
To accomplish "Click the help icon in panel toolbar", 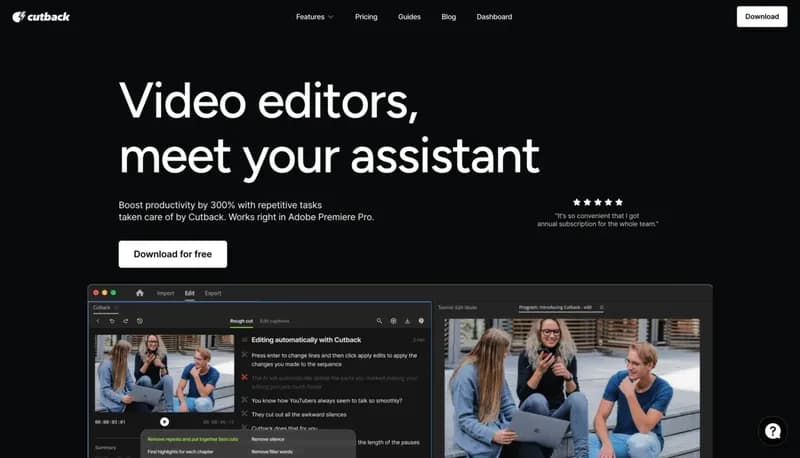I will pyautogui.click(x=421, y=321).
